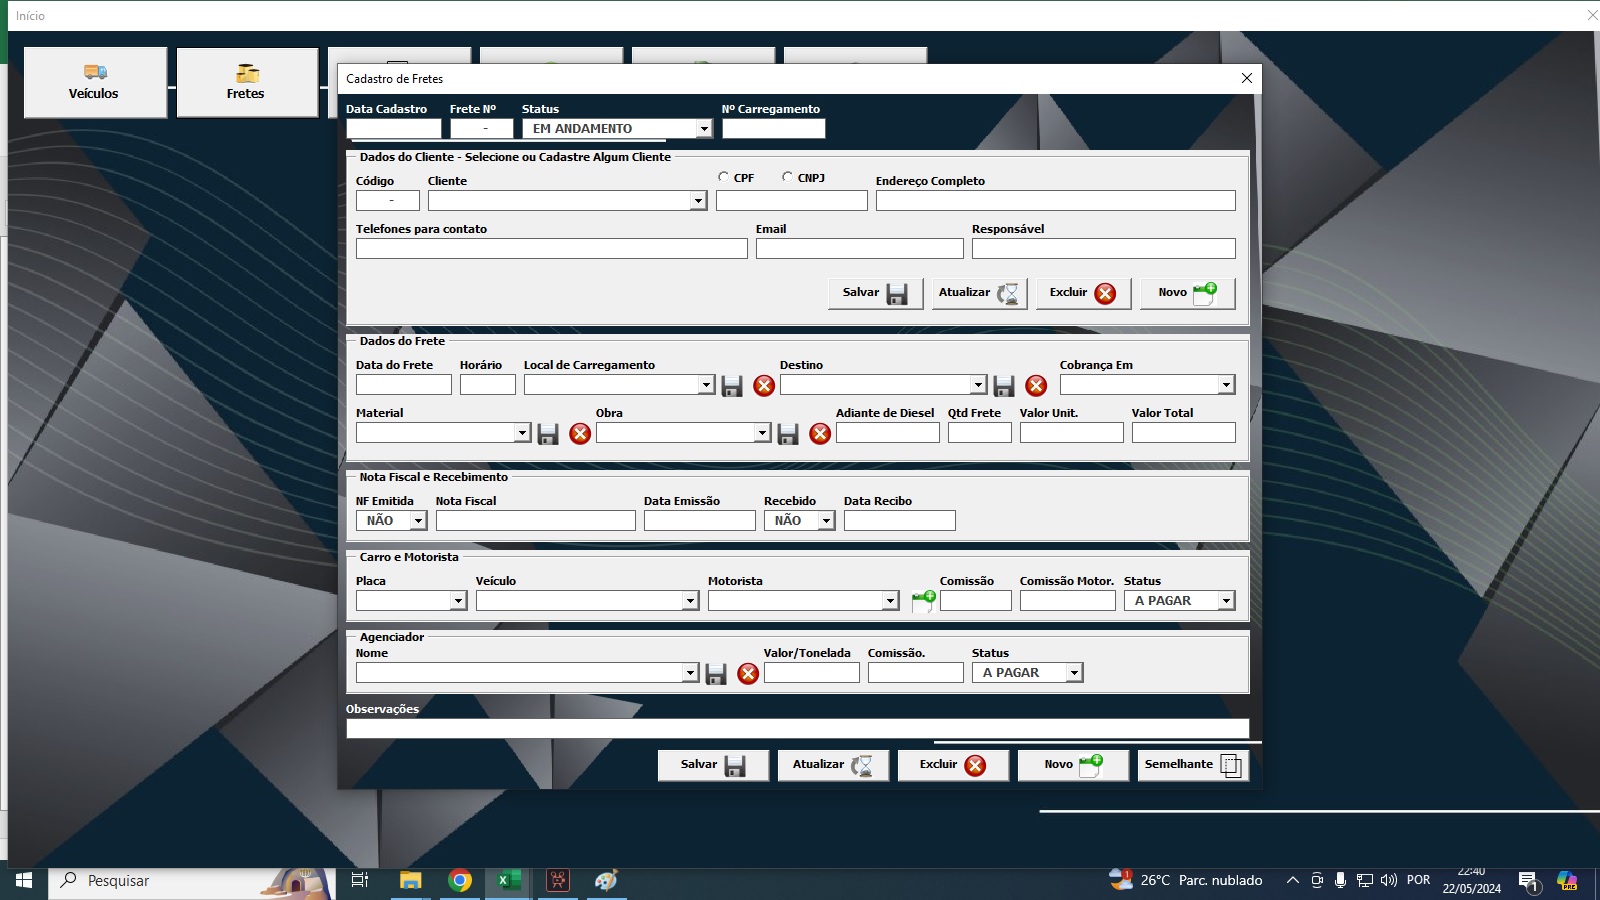Select the CPF radio button
1600x900 pixels.
pos(723,177)
